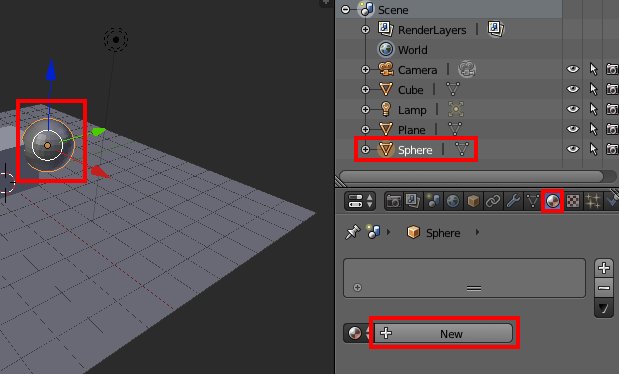Open the Object properties tab
Image resolution: width=619 pixels, height=374 pixels.
tap(473, 201)
